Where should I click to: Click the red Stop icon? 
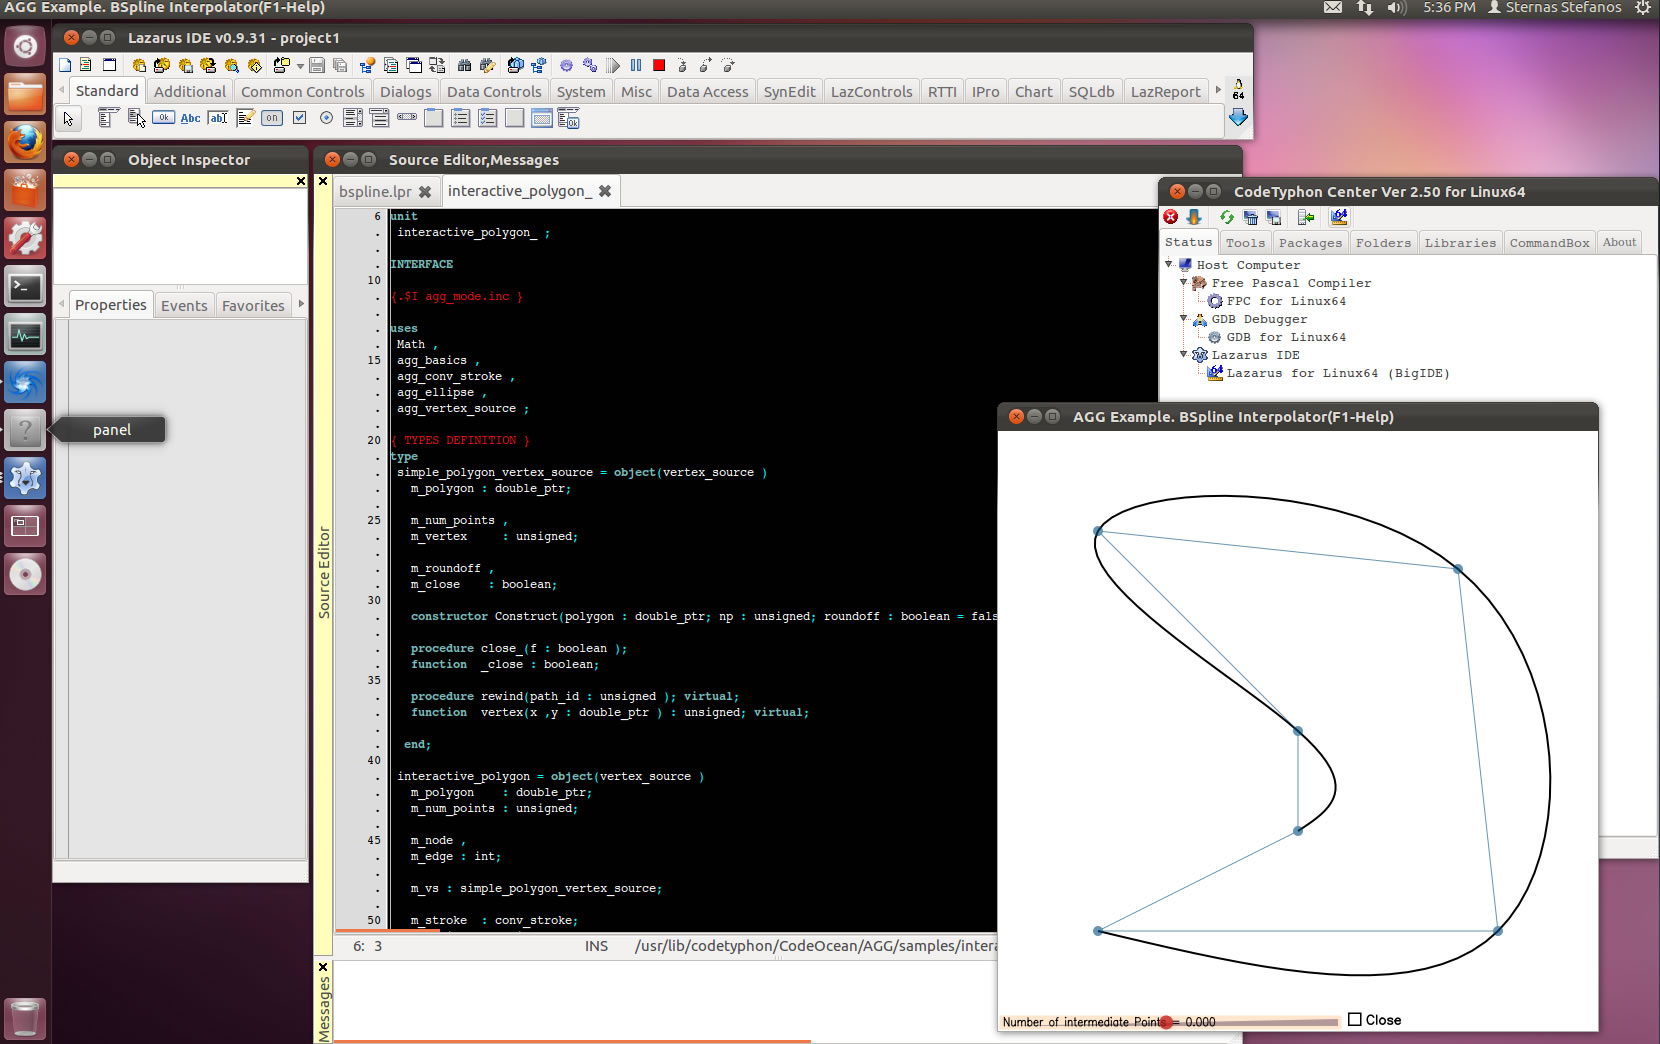click(659, 65)
